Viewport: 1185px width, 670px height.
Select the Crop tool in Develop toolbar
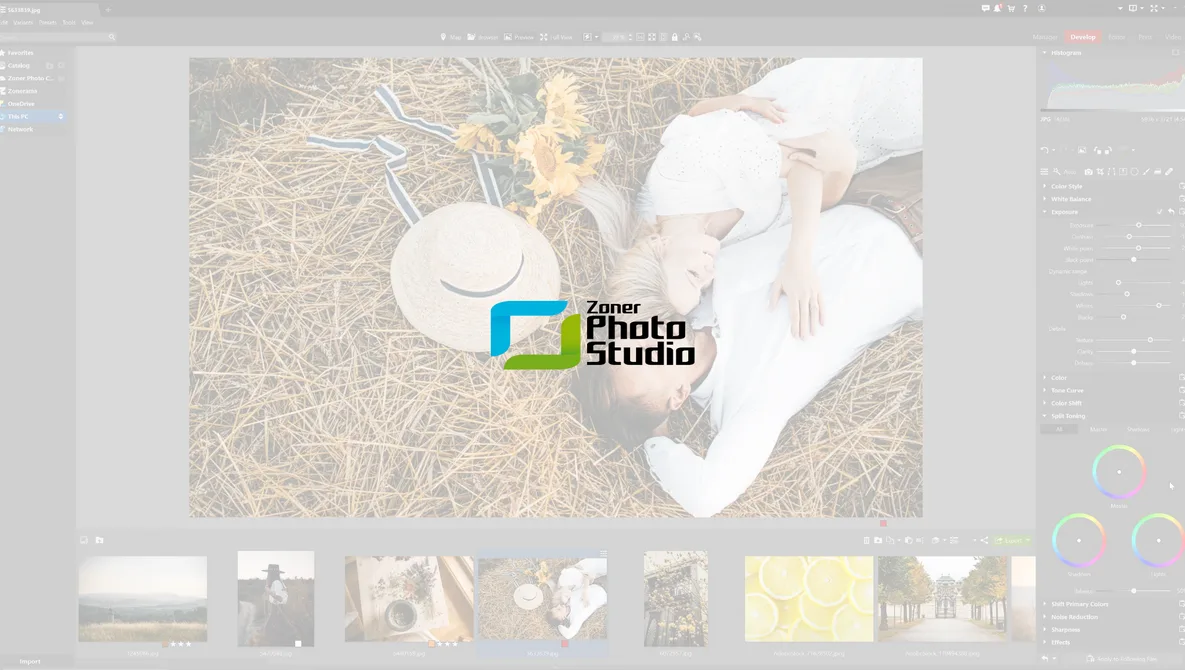[1100, 171]
